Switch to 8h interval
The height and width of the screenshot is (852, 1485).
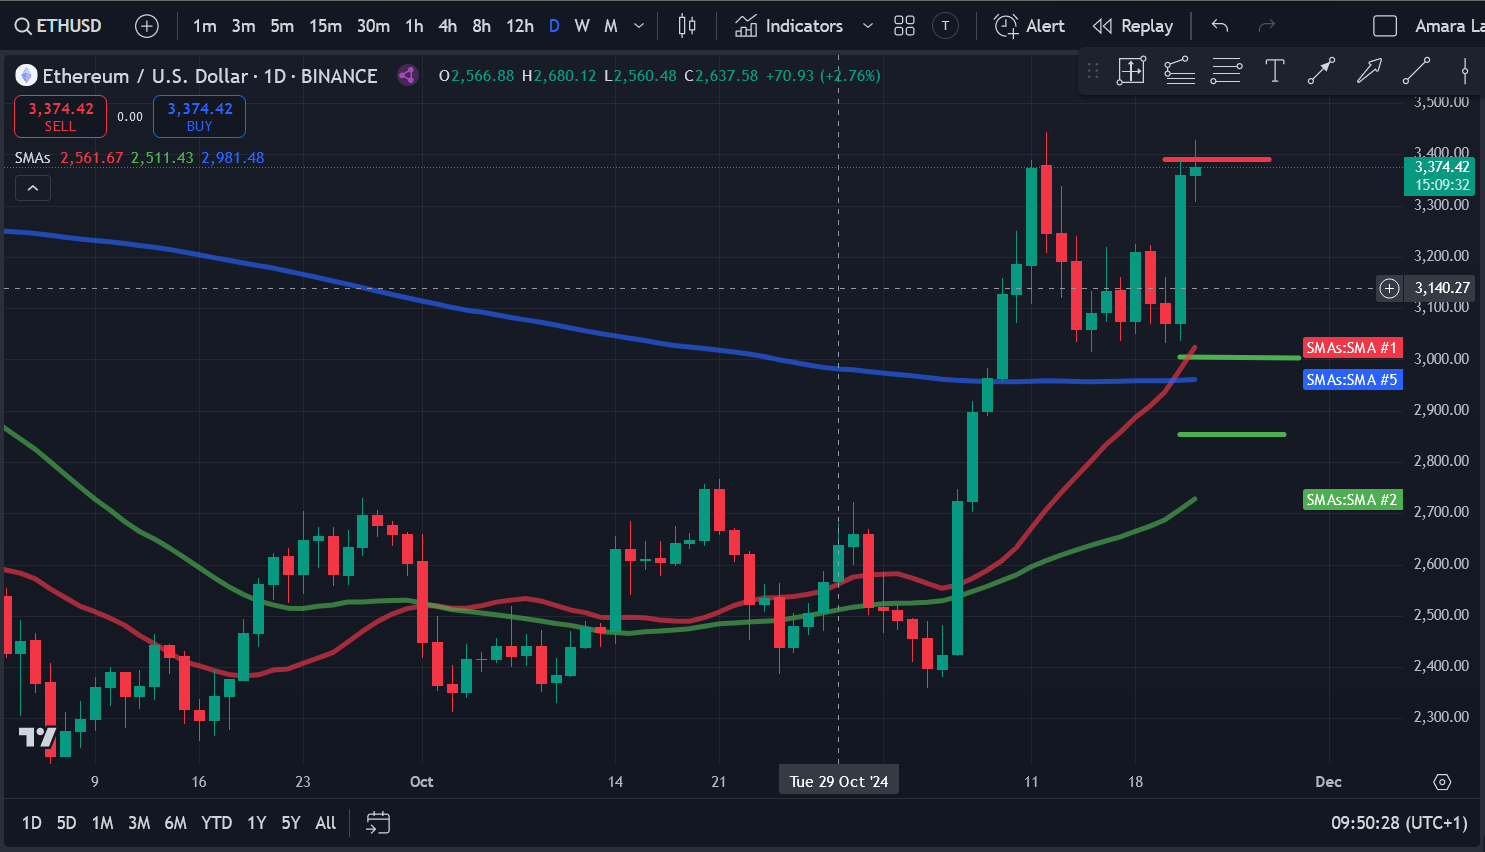pos(481,26)
